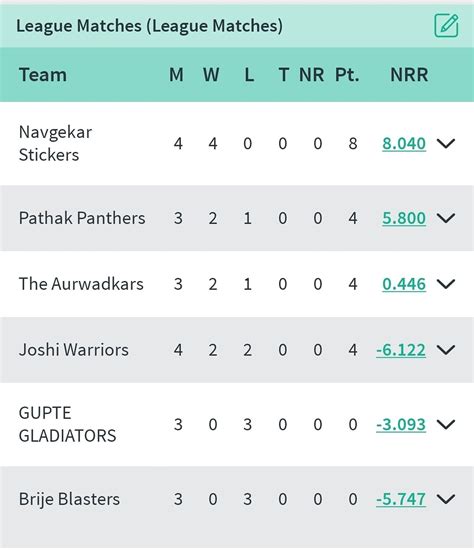The height and width of the screenshot is (551, 474).
Task: Expand the Navgekar Stickers row chevron
Action: 446,143
